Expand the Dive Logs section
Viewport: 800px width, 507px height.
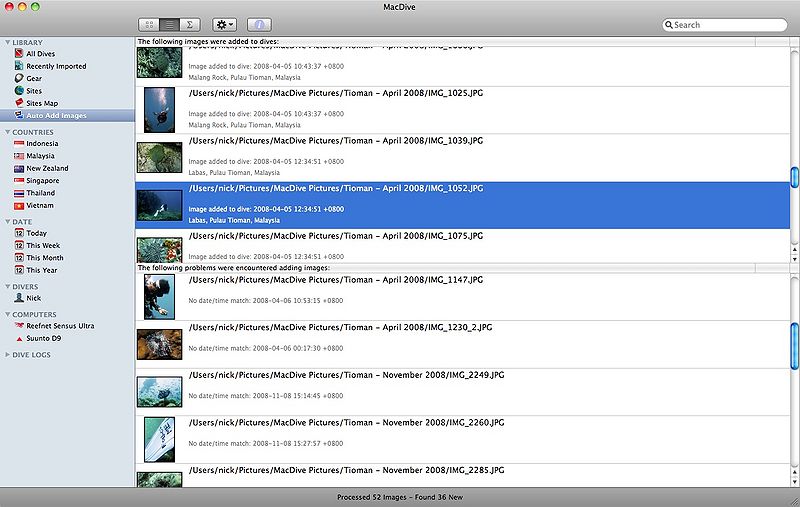[x=6, y=355]
